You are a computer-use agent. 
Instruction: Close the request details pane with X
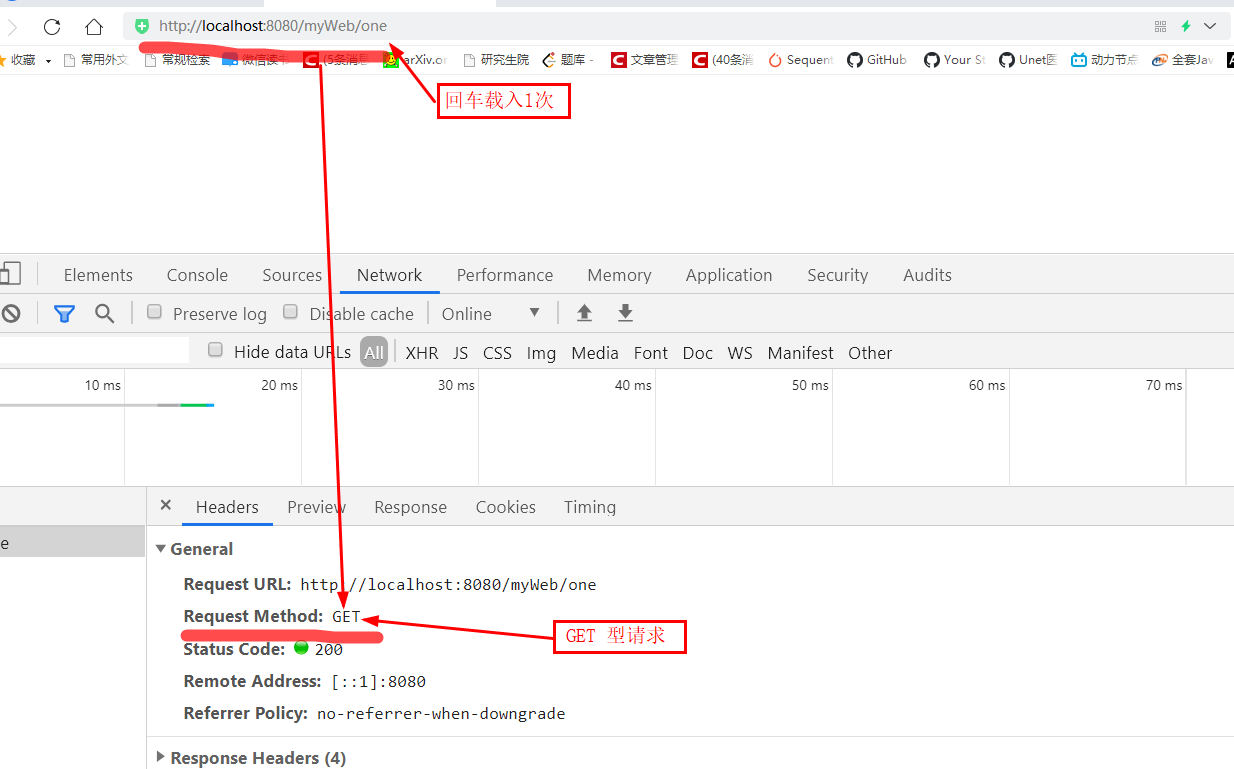click(x=166, y=506)
